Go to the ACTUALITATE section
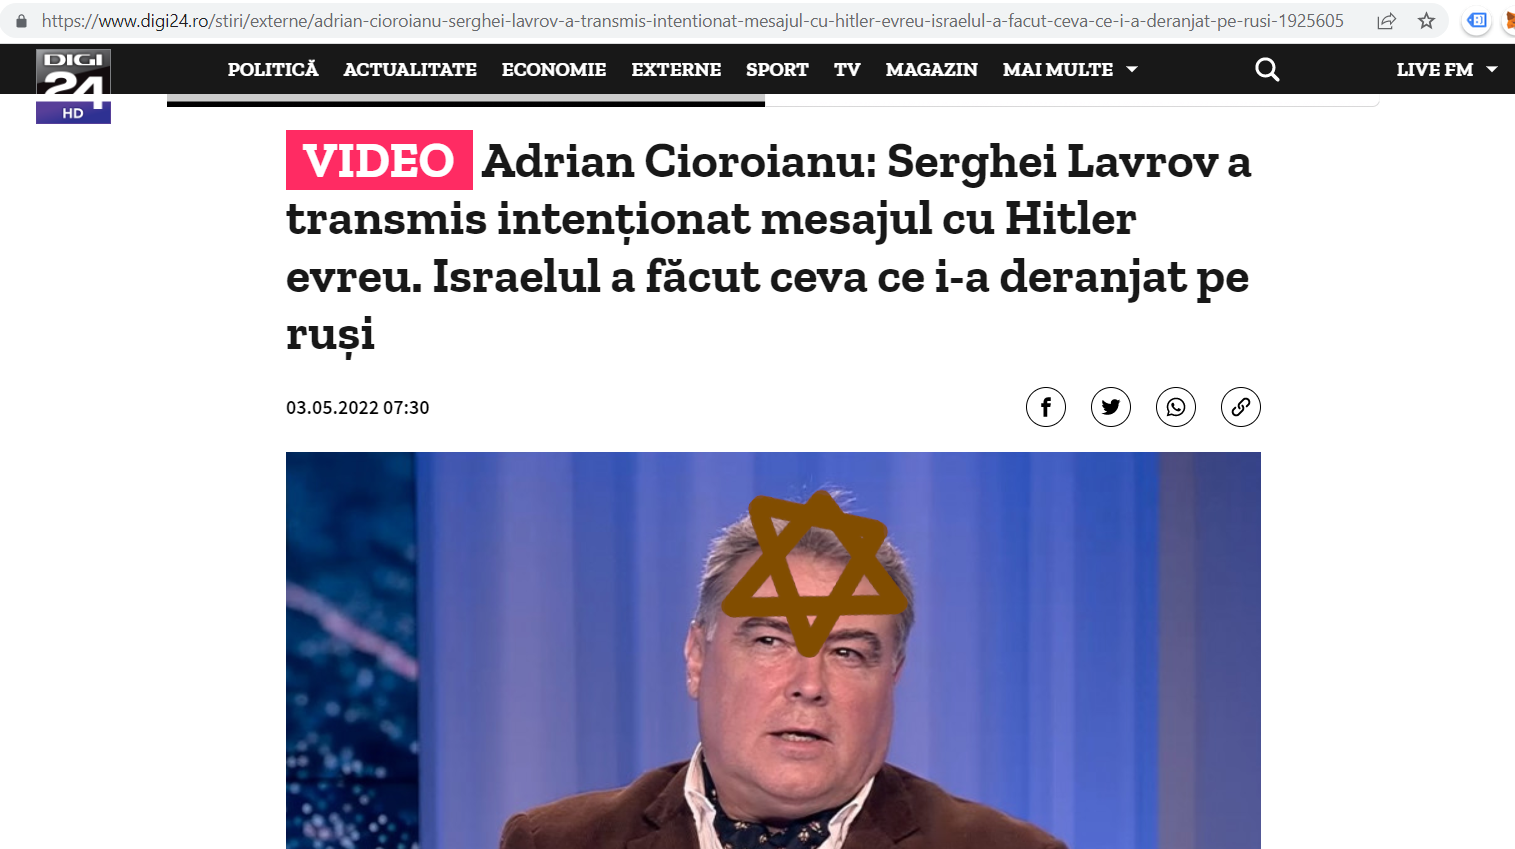1515x849 pixels. [x=410, y=69]
